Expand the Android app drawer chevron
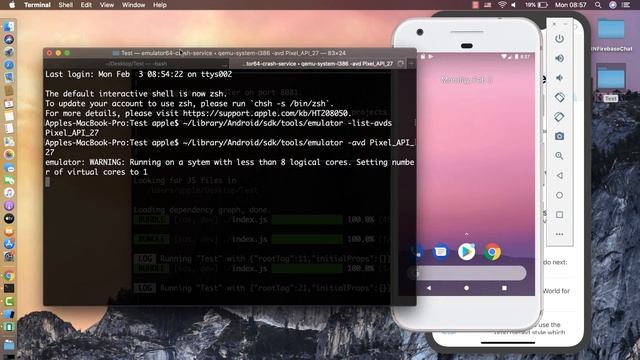Image resolution: width=640 pixels, height=360 pixels. pyautogui.click(x=466, y=234)
